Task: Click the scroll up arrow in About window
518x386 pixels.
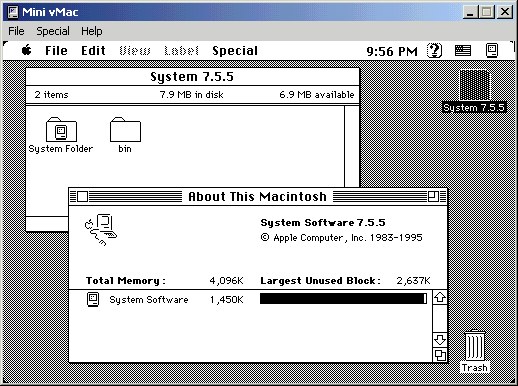Action: 440,297
